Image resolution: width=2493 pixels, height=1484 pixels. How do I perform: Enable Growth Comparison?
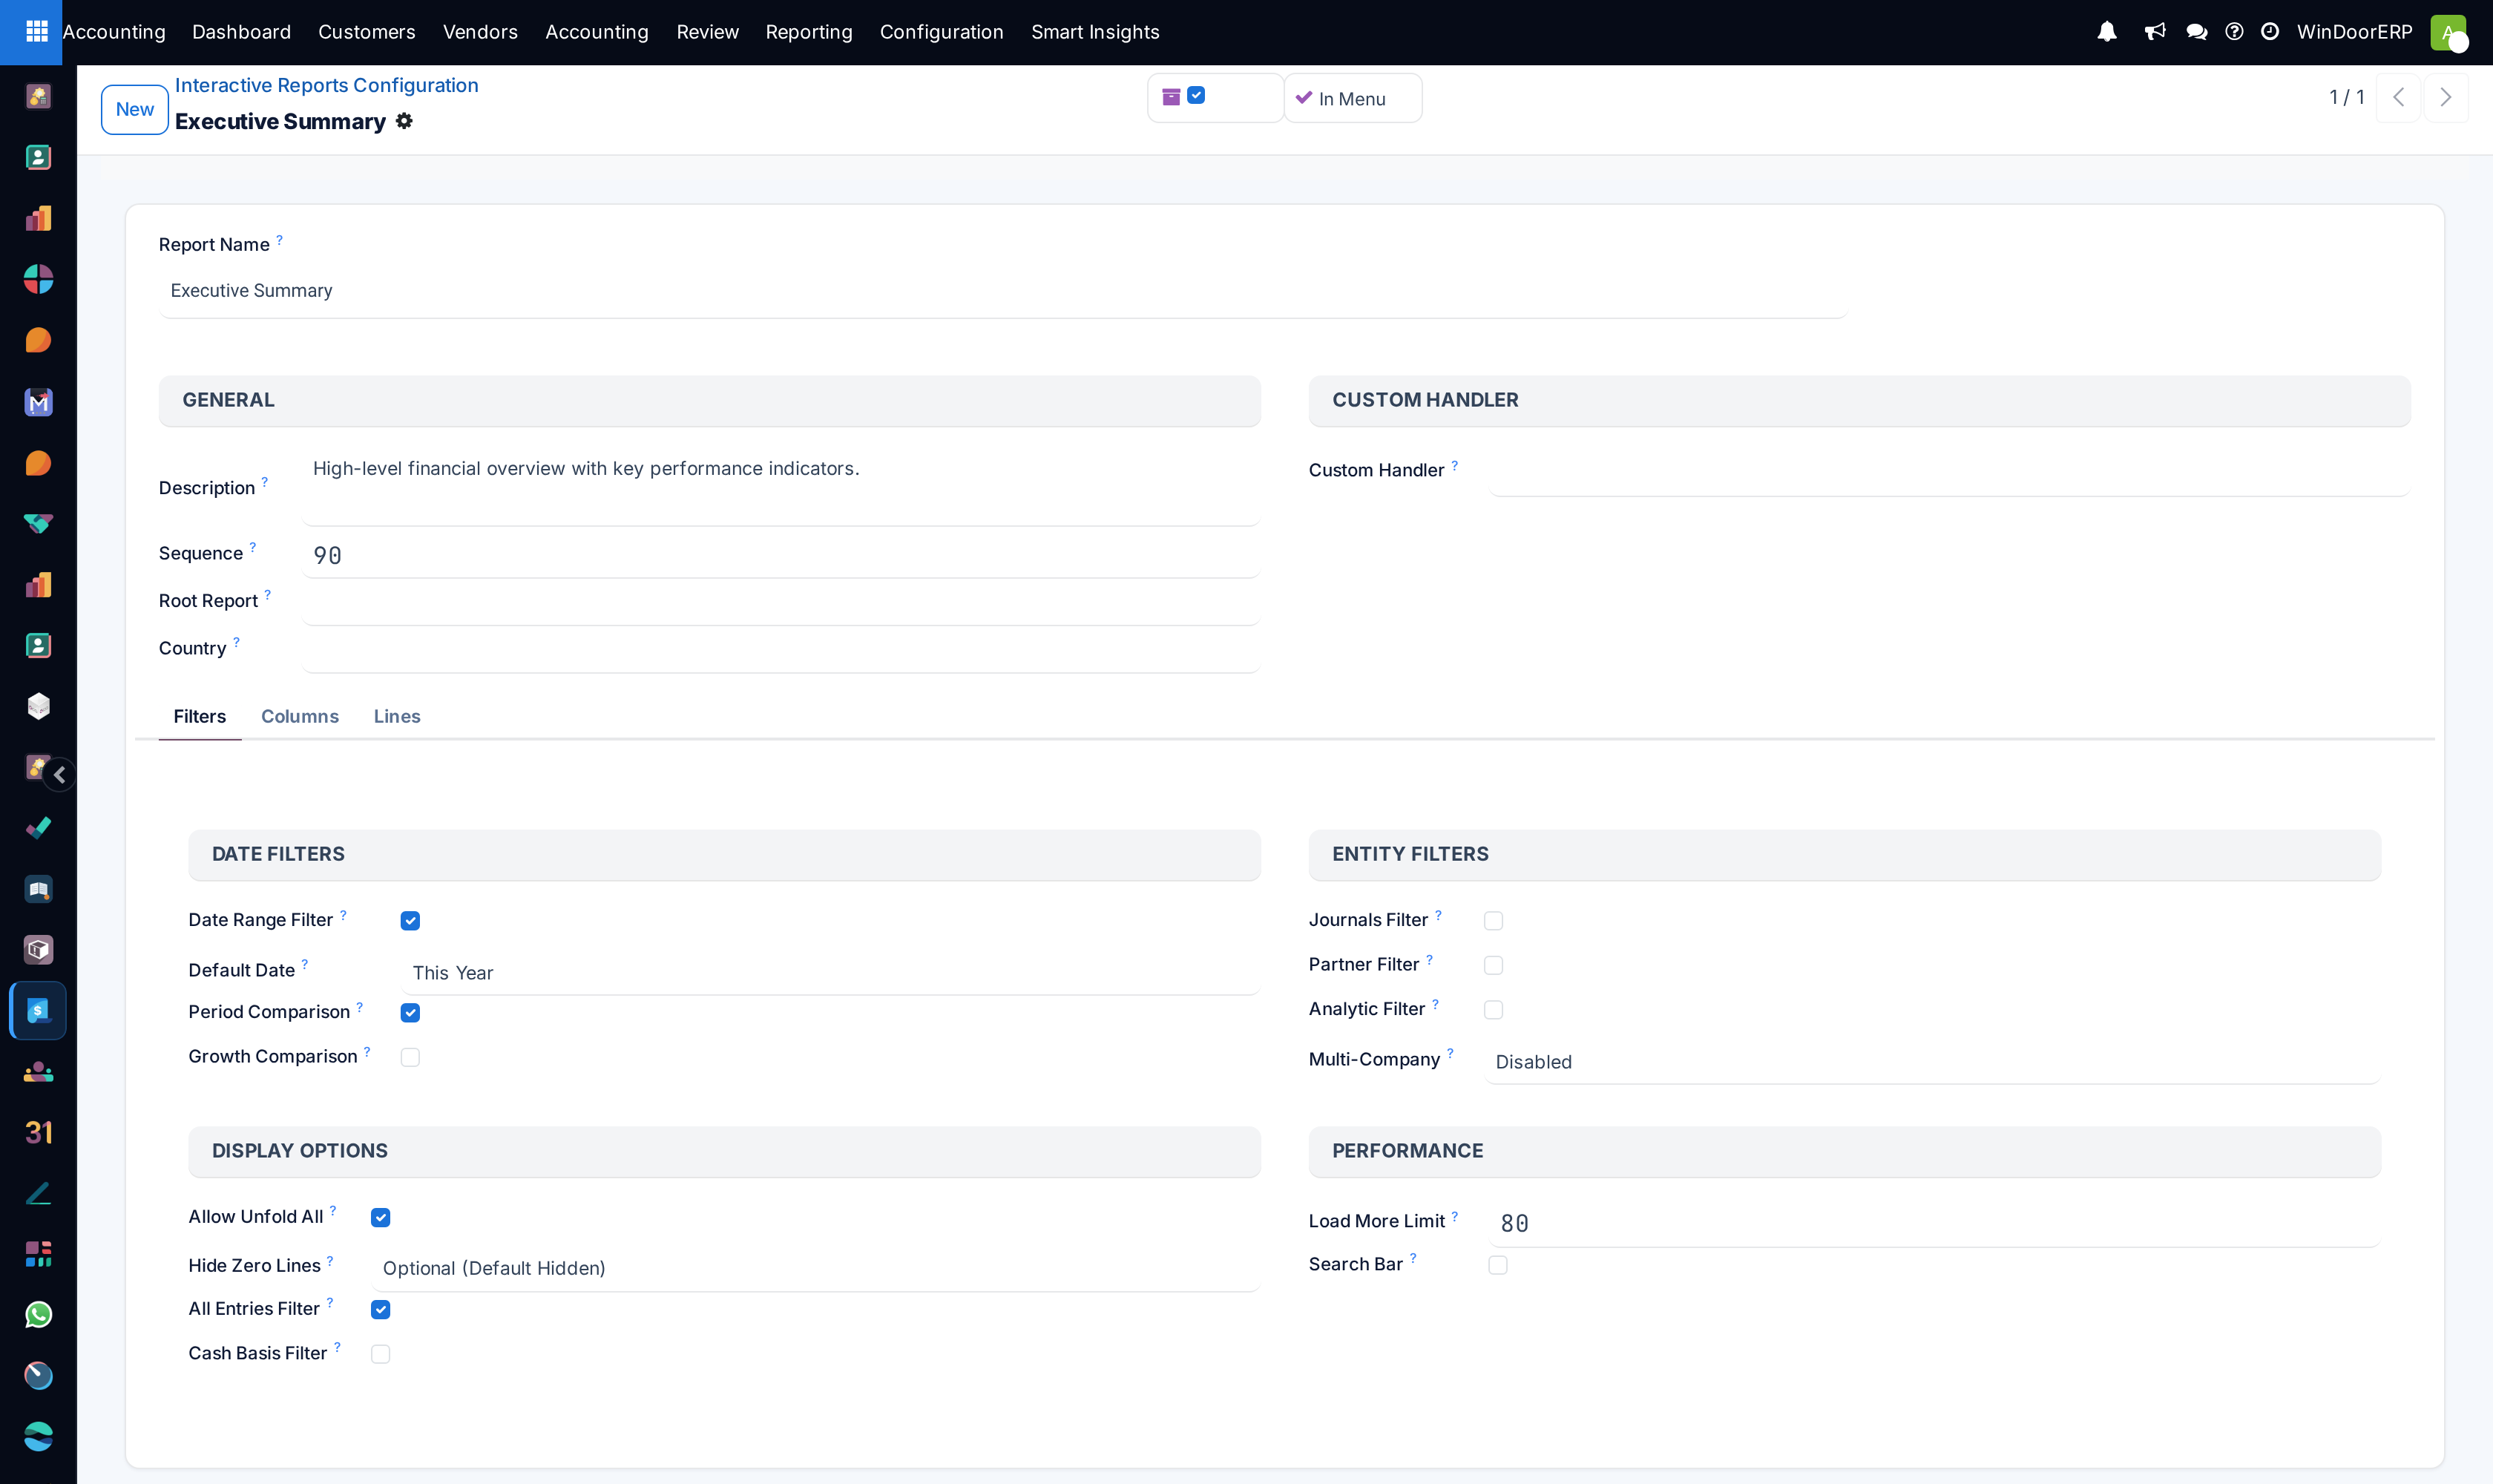tap(410, 1058)
